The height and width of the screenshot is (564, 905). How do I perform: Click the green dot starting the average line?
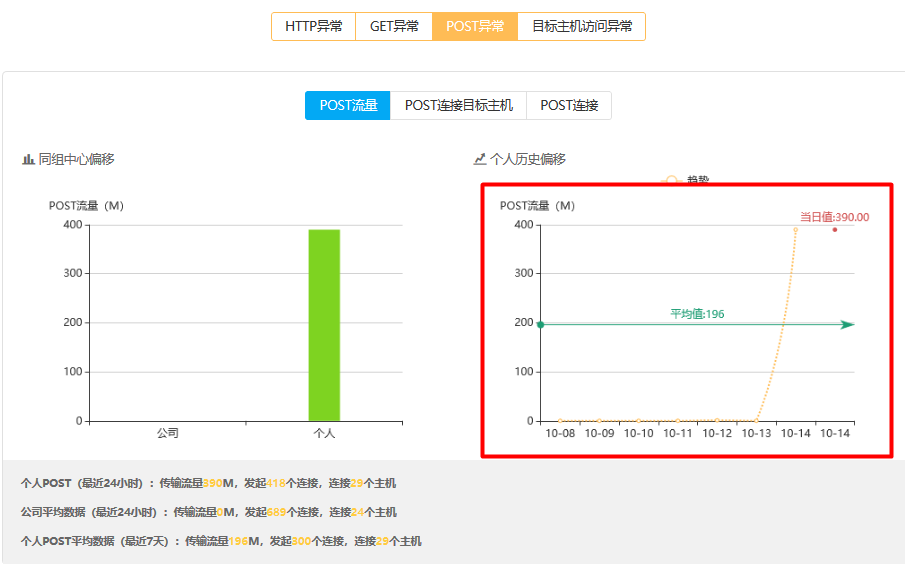pyautogui.click(x=541, y=325)
